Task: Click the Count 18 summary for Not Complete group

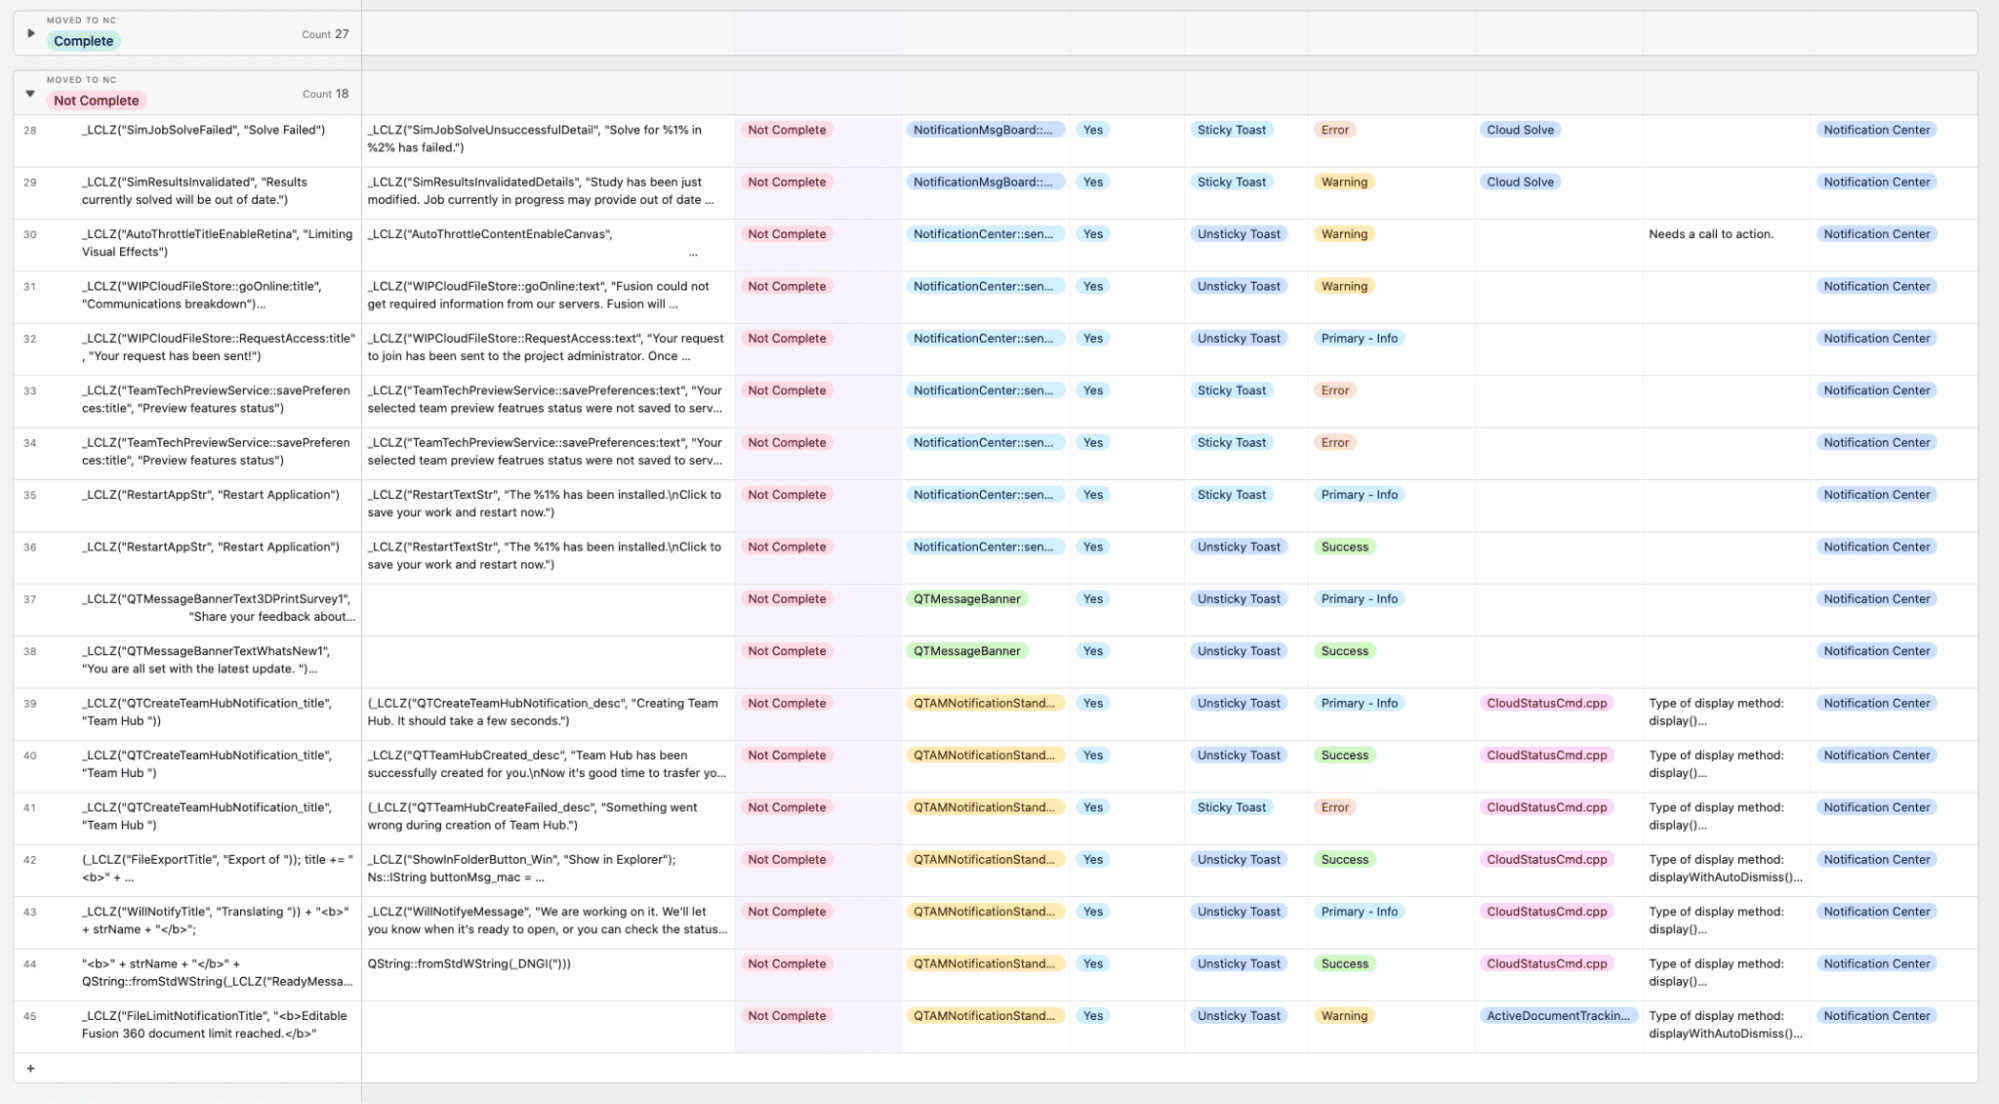Action: [324, 92]
